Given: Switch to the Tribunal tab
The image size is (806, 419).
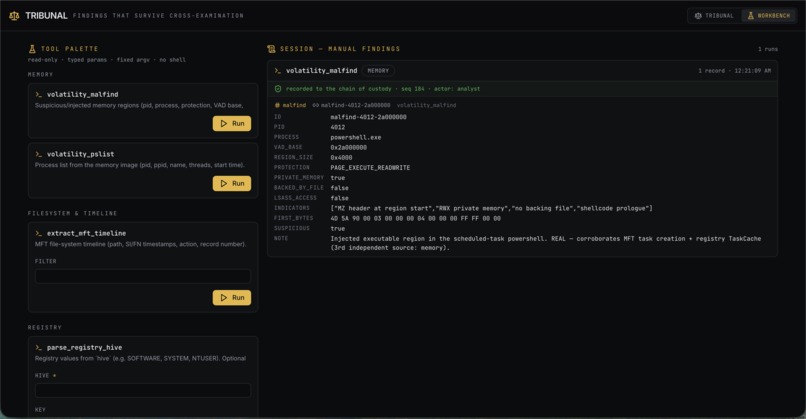Looking at the screenshot, I should pyautogui.click(x=715, y=16).
